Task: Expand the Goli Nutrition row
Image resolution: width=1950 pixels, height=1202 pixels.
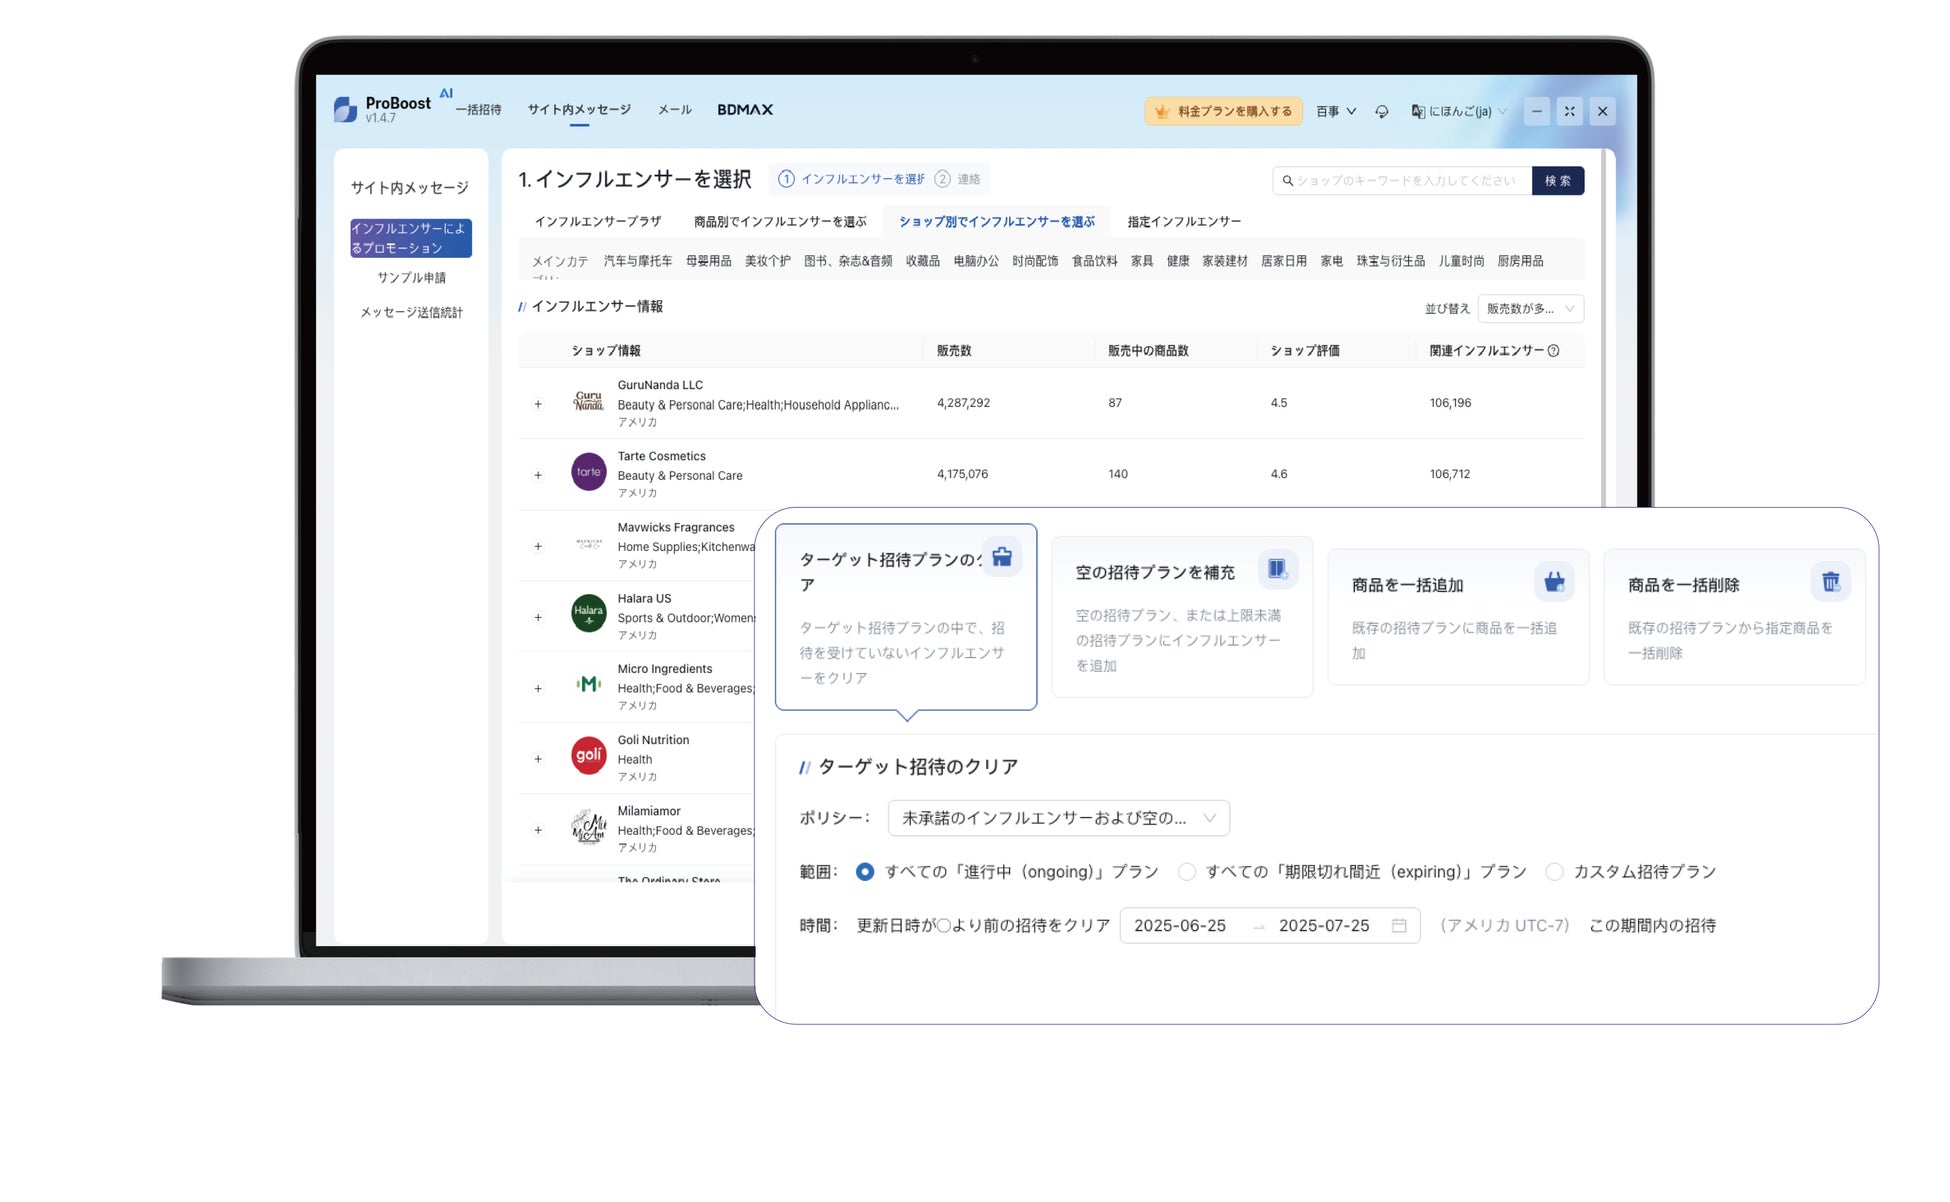Action: (x=538, y=759)
